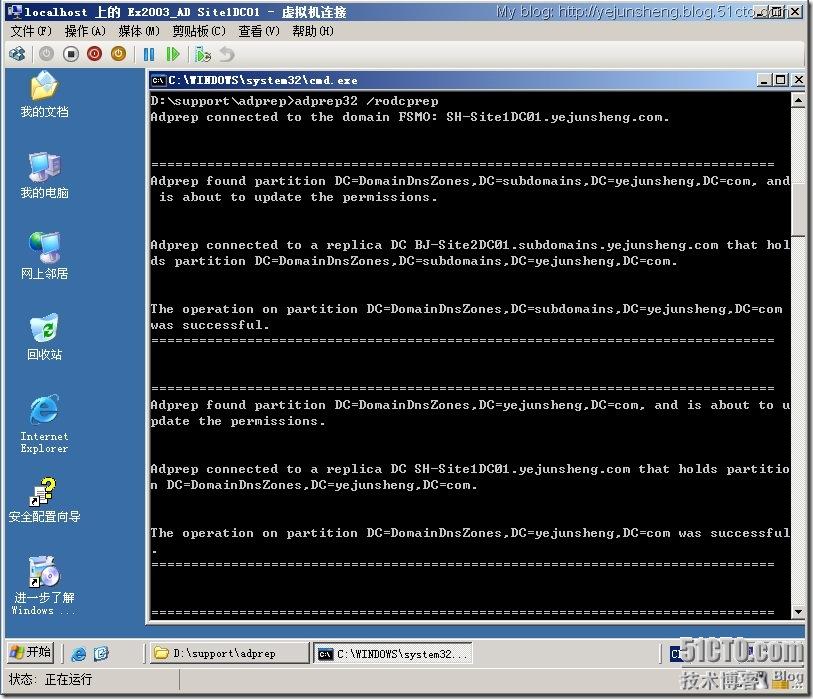Select the 我的文档 desktop icon
The image size is (813, 699).
(x=44, y=95)
